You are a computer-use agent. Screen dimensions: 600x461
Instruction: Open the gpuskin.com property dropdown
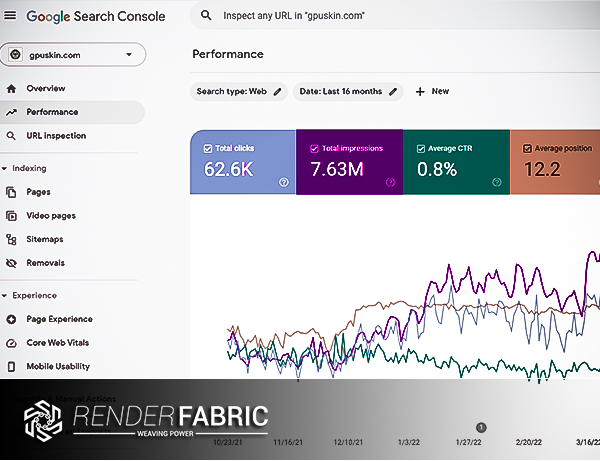coord(73,55)
